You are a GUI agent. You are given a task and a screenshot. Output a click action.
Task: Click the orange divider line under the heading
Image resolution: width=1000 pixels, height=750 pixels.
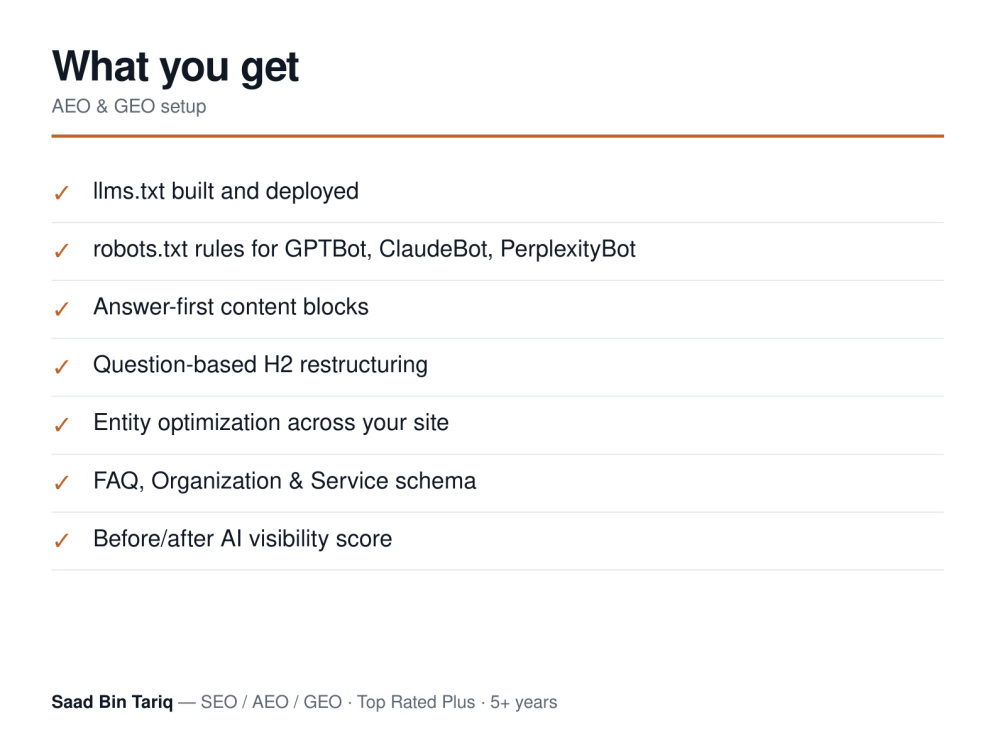[497, 136]
